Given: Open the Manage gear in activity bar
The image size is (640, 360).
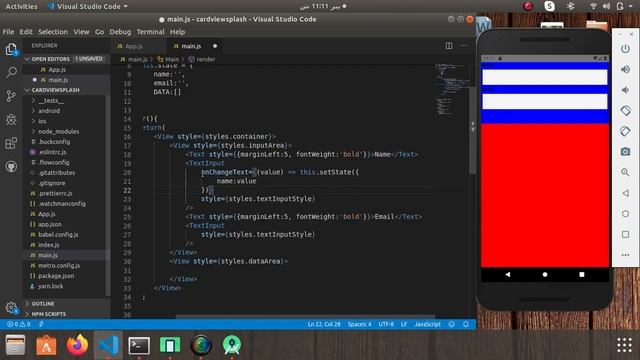Looking at the screenshot, I should [11, 307].
